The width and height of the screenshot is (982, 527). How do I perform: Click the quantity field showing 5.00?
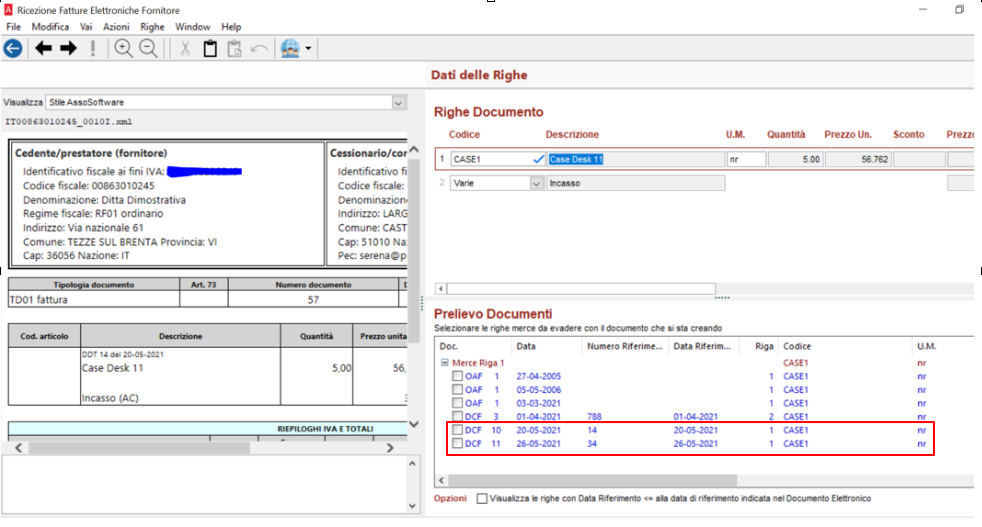tap(795, 159)
